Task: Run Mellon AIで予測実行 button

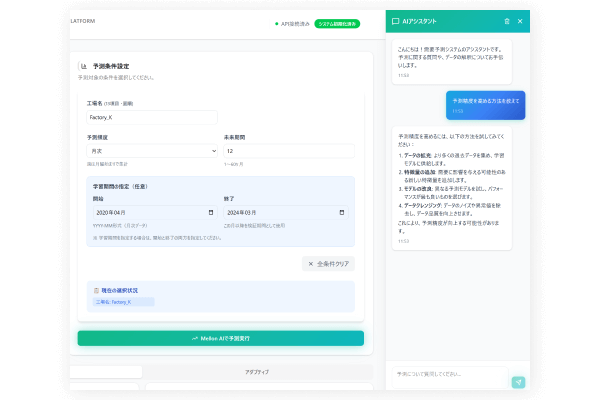Action: (220, 338)
